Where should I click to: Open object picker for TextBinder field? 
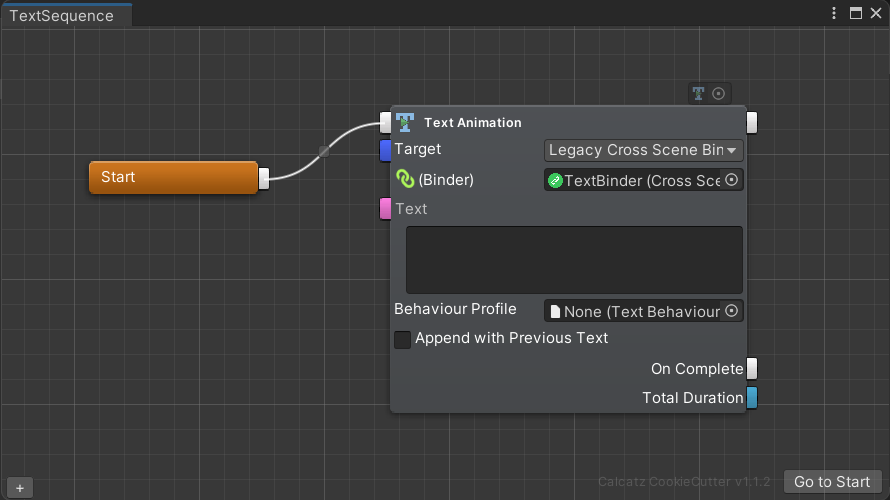point(731,180)
